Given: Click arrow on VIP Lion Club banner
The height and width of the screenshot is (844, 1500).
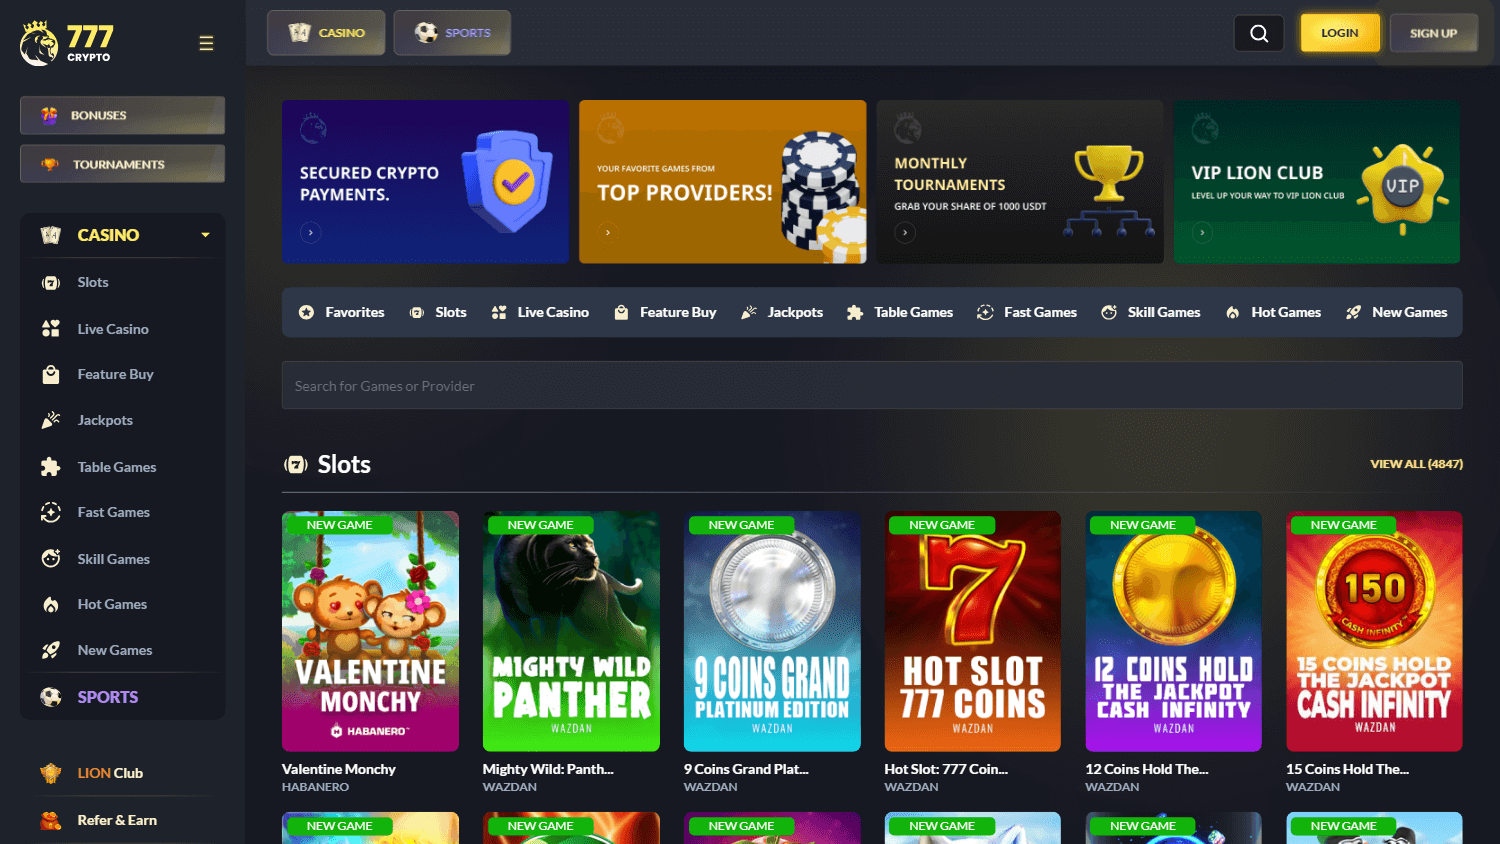Looking at the screenshot, I should pyautogui.click(x=1202, y=233).
